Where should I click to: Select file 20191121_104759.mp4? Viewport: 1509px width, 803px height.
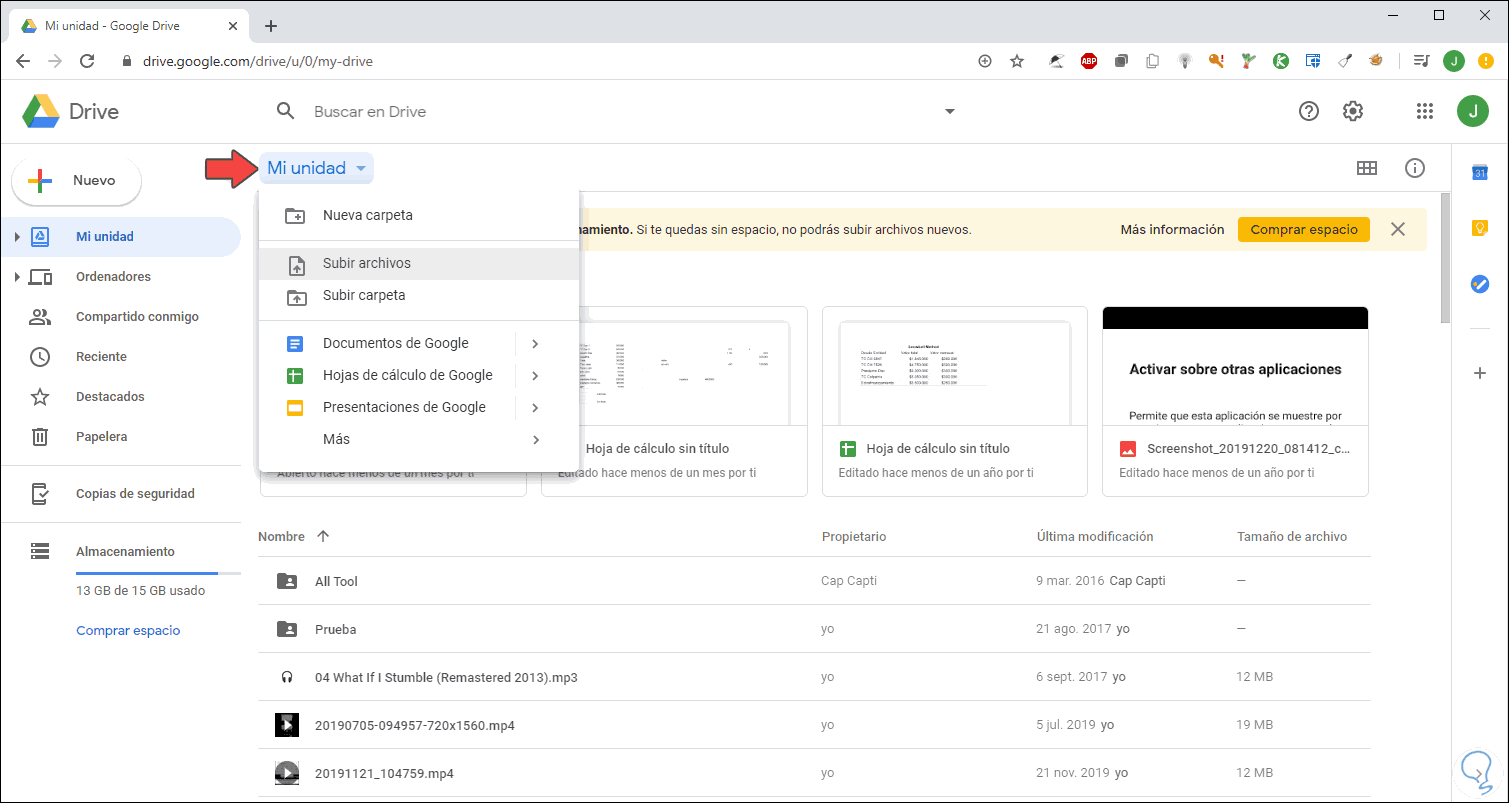(814, 773)
